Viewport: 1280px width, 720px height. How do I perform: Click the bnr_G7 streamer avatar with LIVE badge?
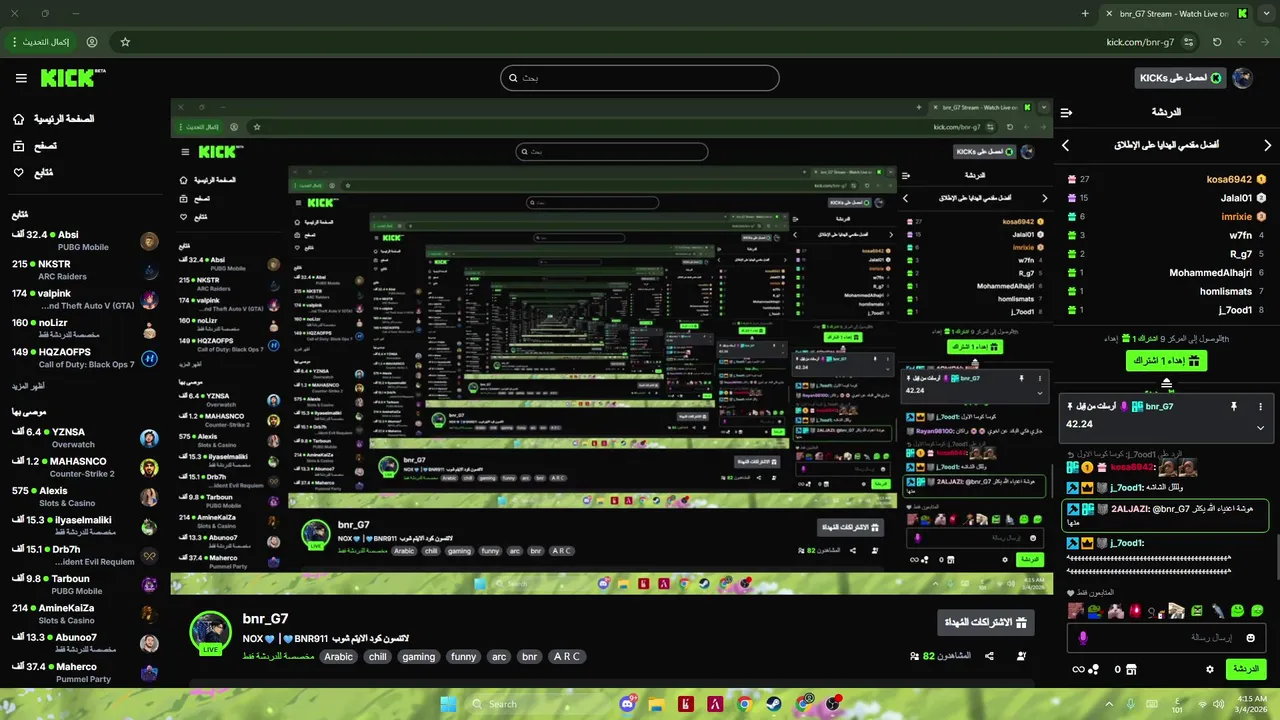[211, 632]
